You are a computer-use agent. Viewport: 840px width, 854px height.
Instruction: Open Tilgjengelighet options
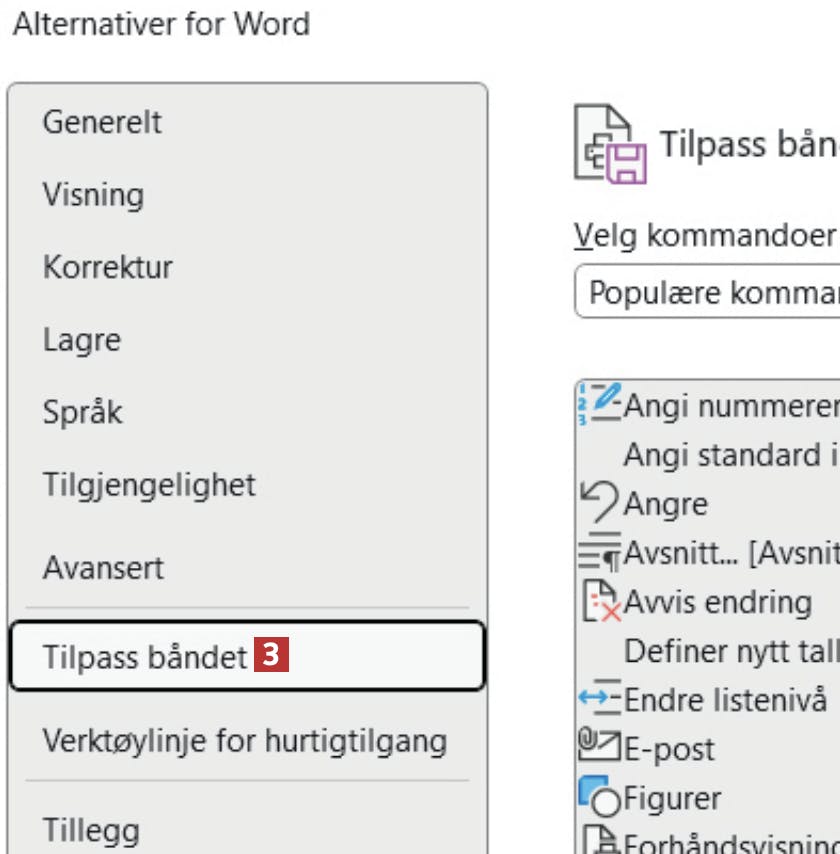248,485
